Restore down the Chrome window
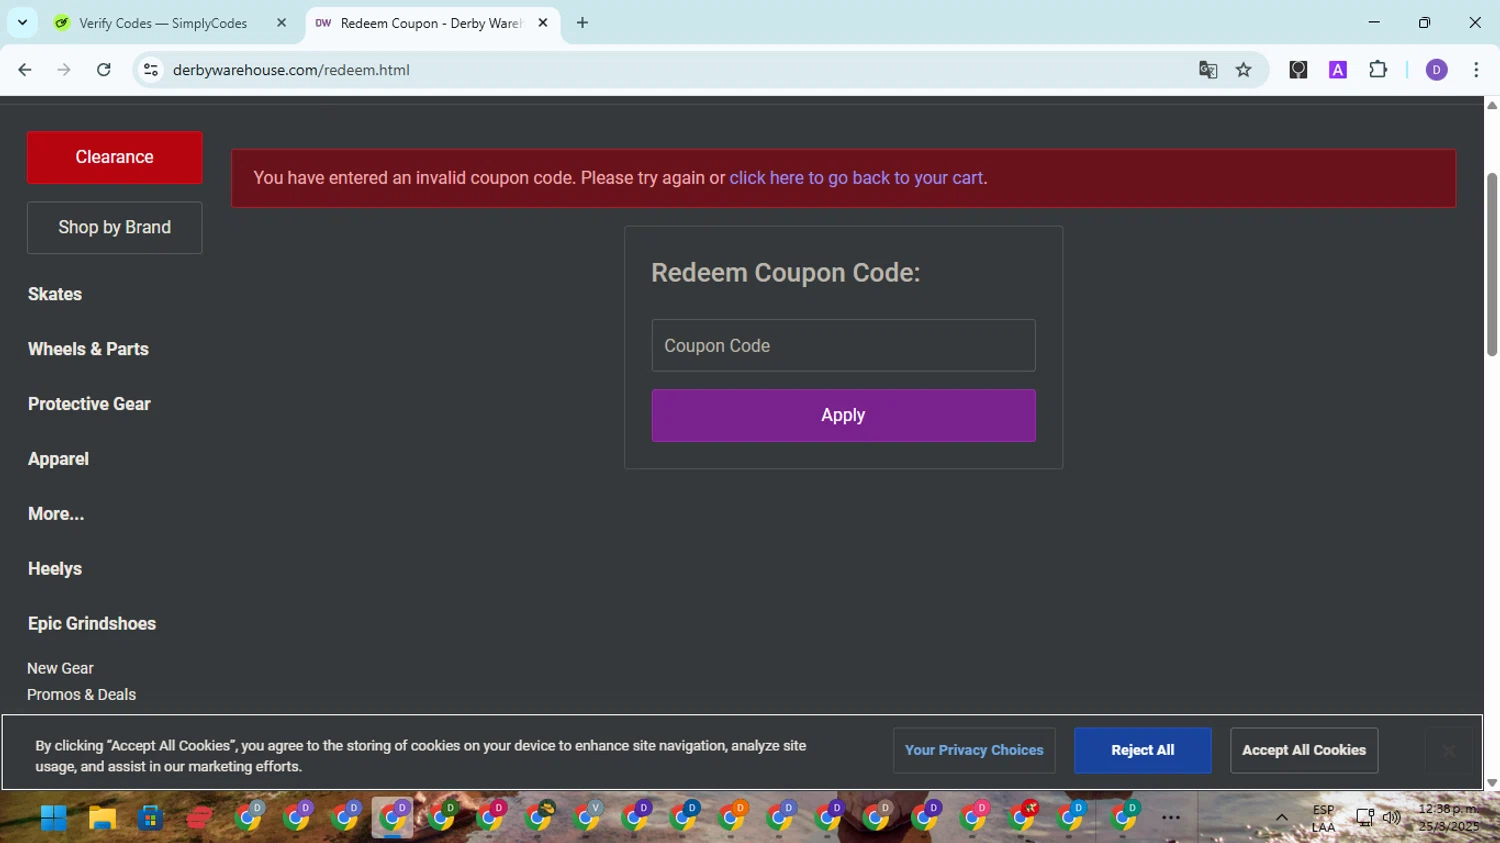Viewport: 1500px width, 843px height. pyautogui.click(x=1424, y=22)
